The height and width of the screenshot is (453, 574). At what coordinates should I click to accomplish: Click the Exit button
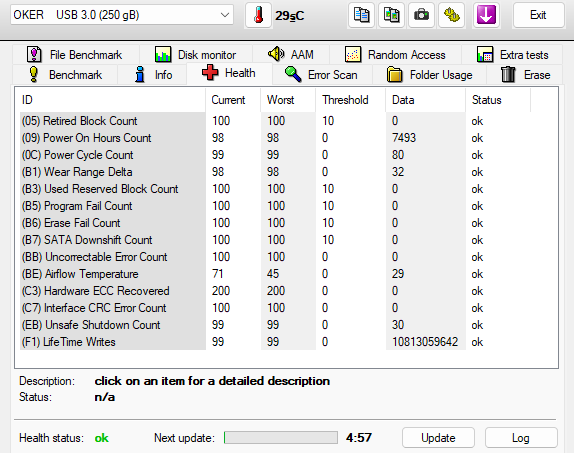(x=538, y=15)
